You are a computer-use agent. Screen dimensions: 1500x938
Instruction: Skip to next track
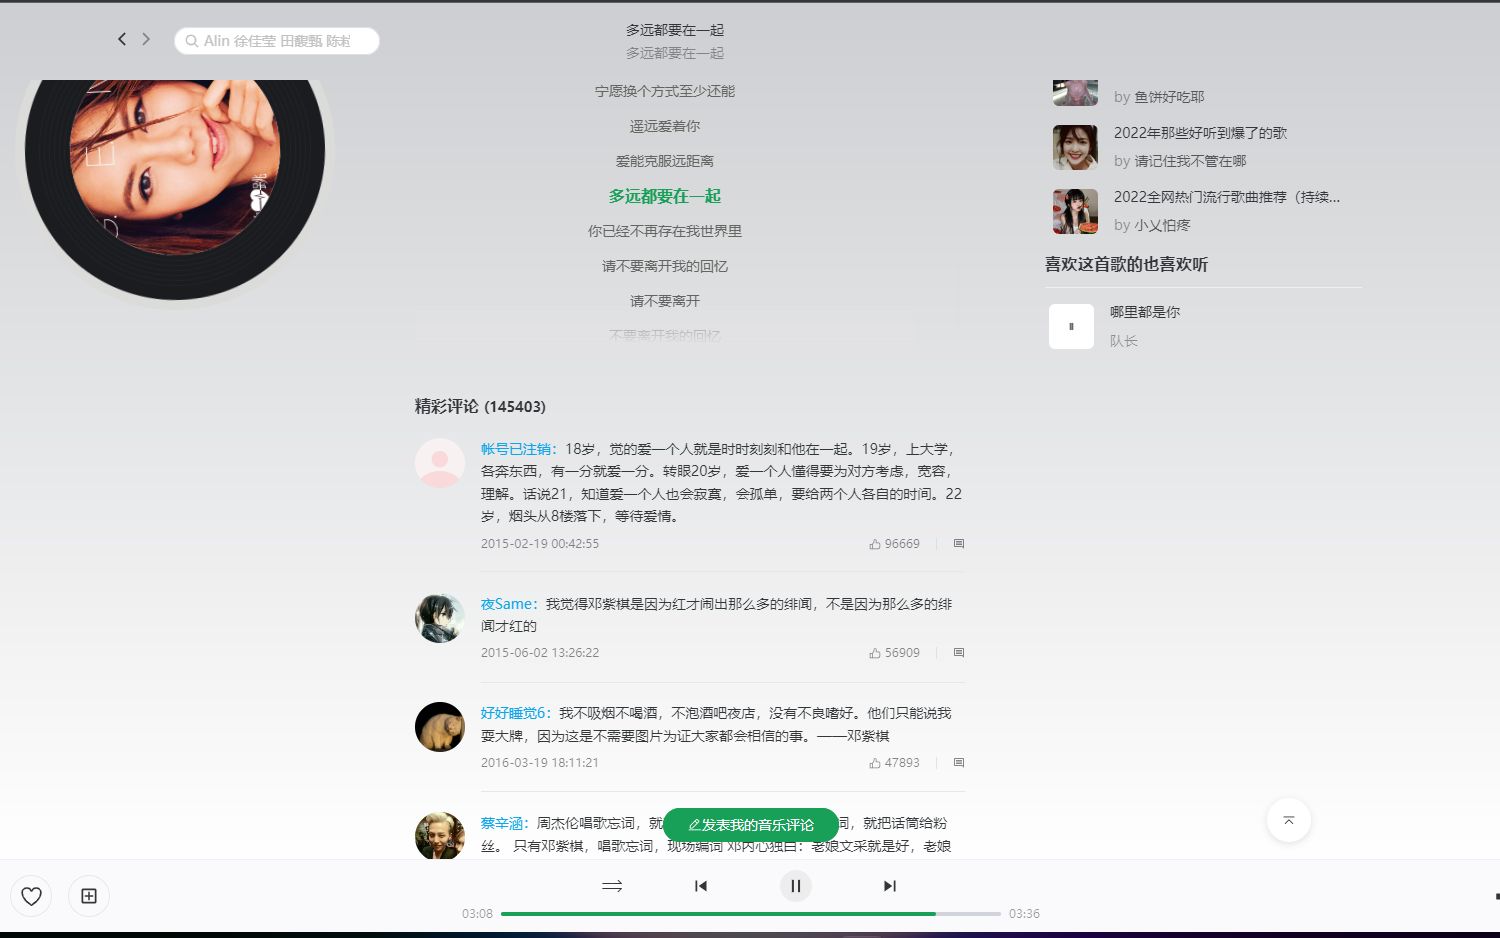[x=890, y=886]
